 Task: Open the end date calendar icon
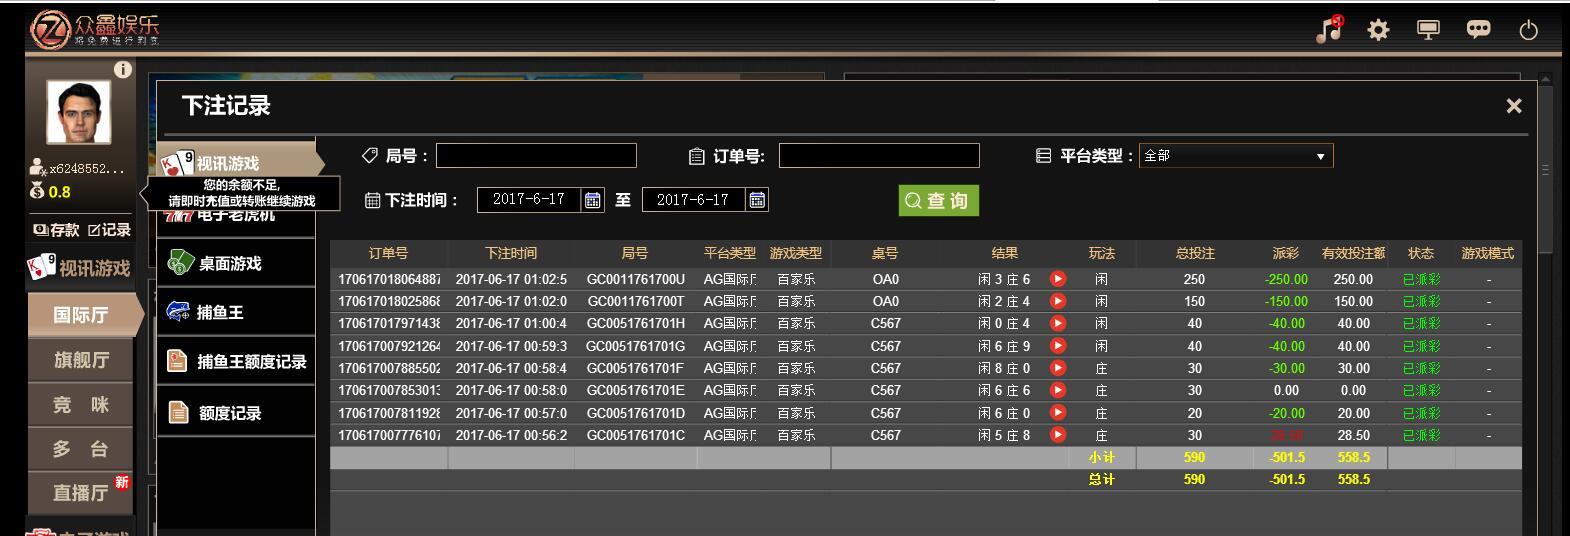point(757,200)
